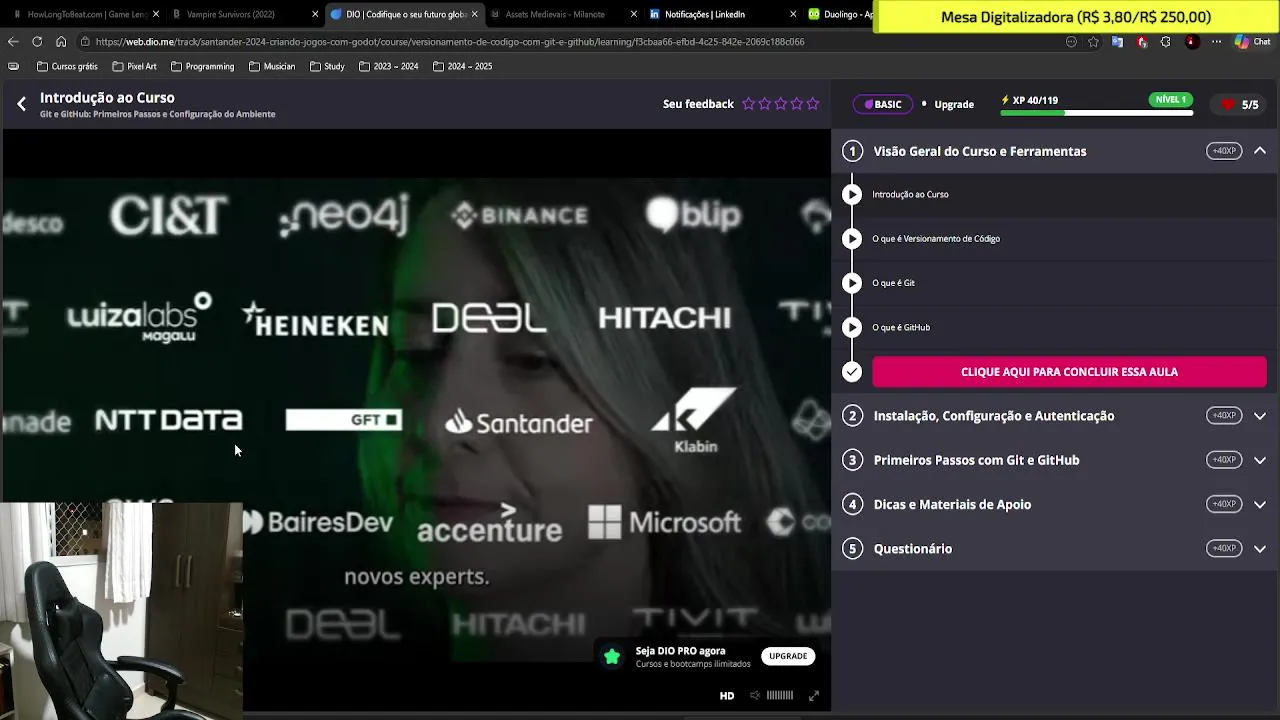The height and width of the screenshot is (720, 1280).
Task: Go back using the course back arrow
Action: (x=21, y=104)
